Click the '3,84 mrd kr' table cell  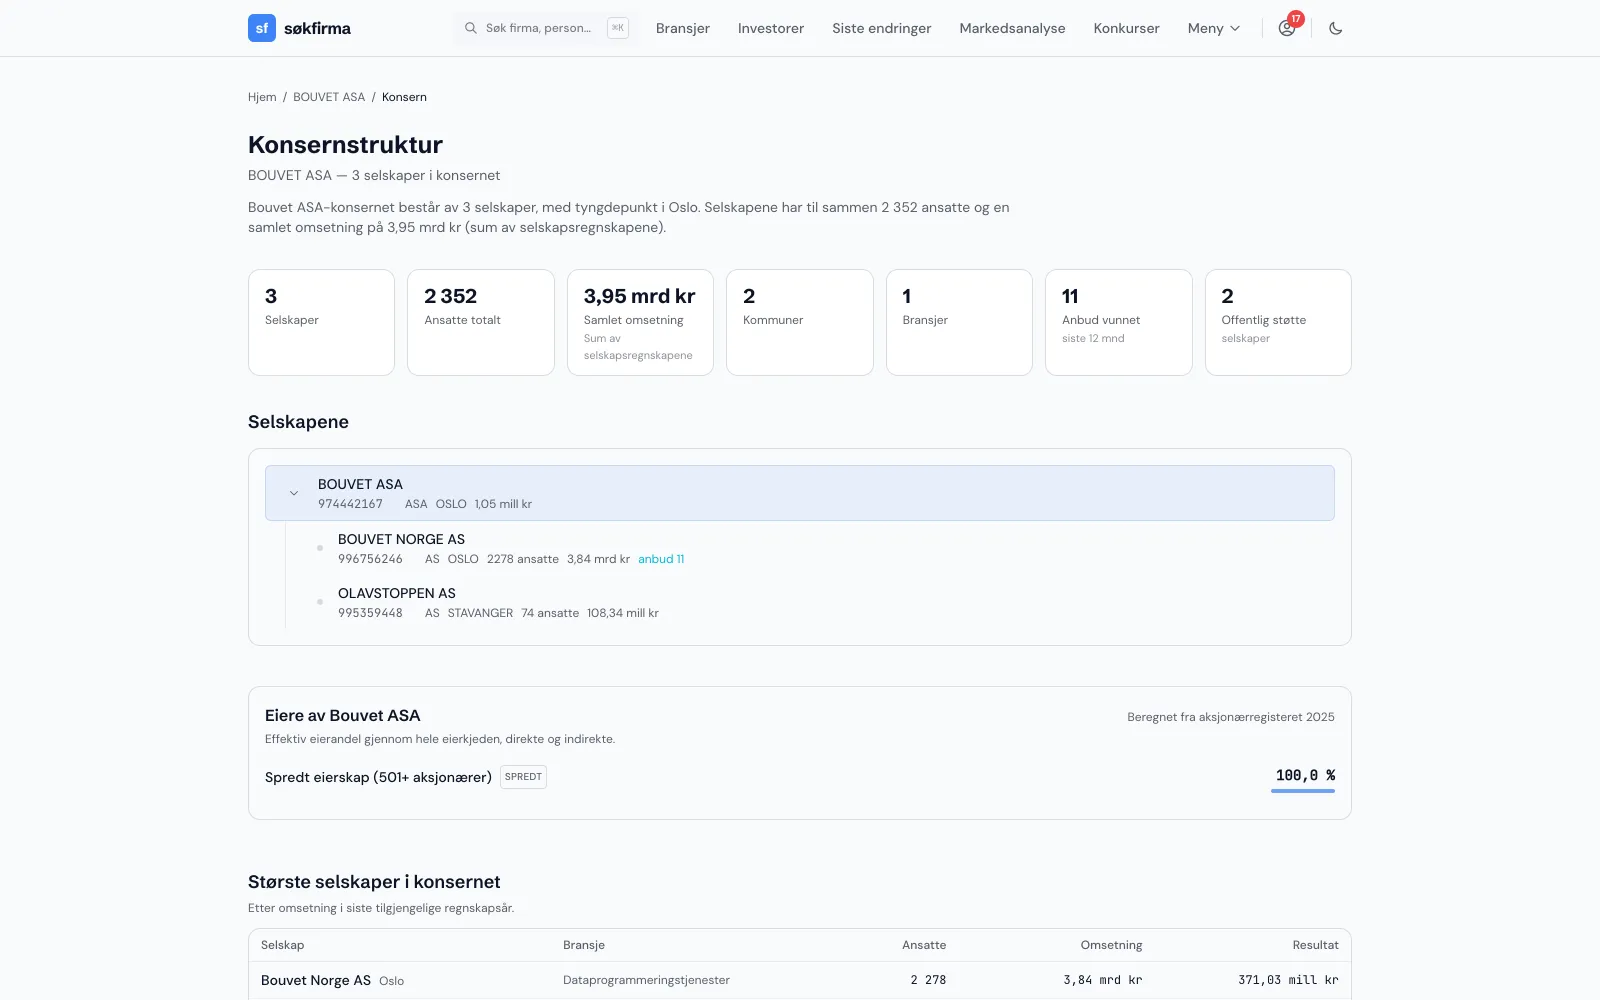1103,980
